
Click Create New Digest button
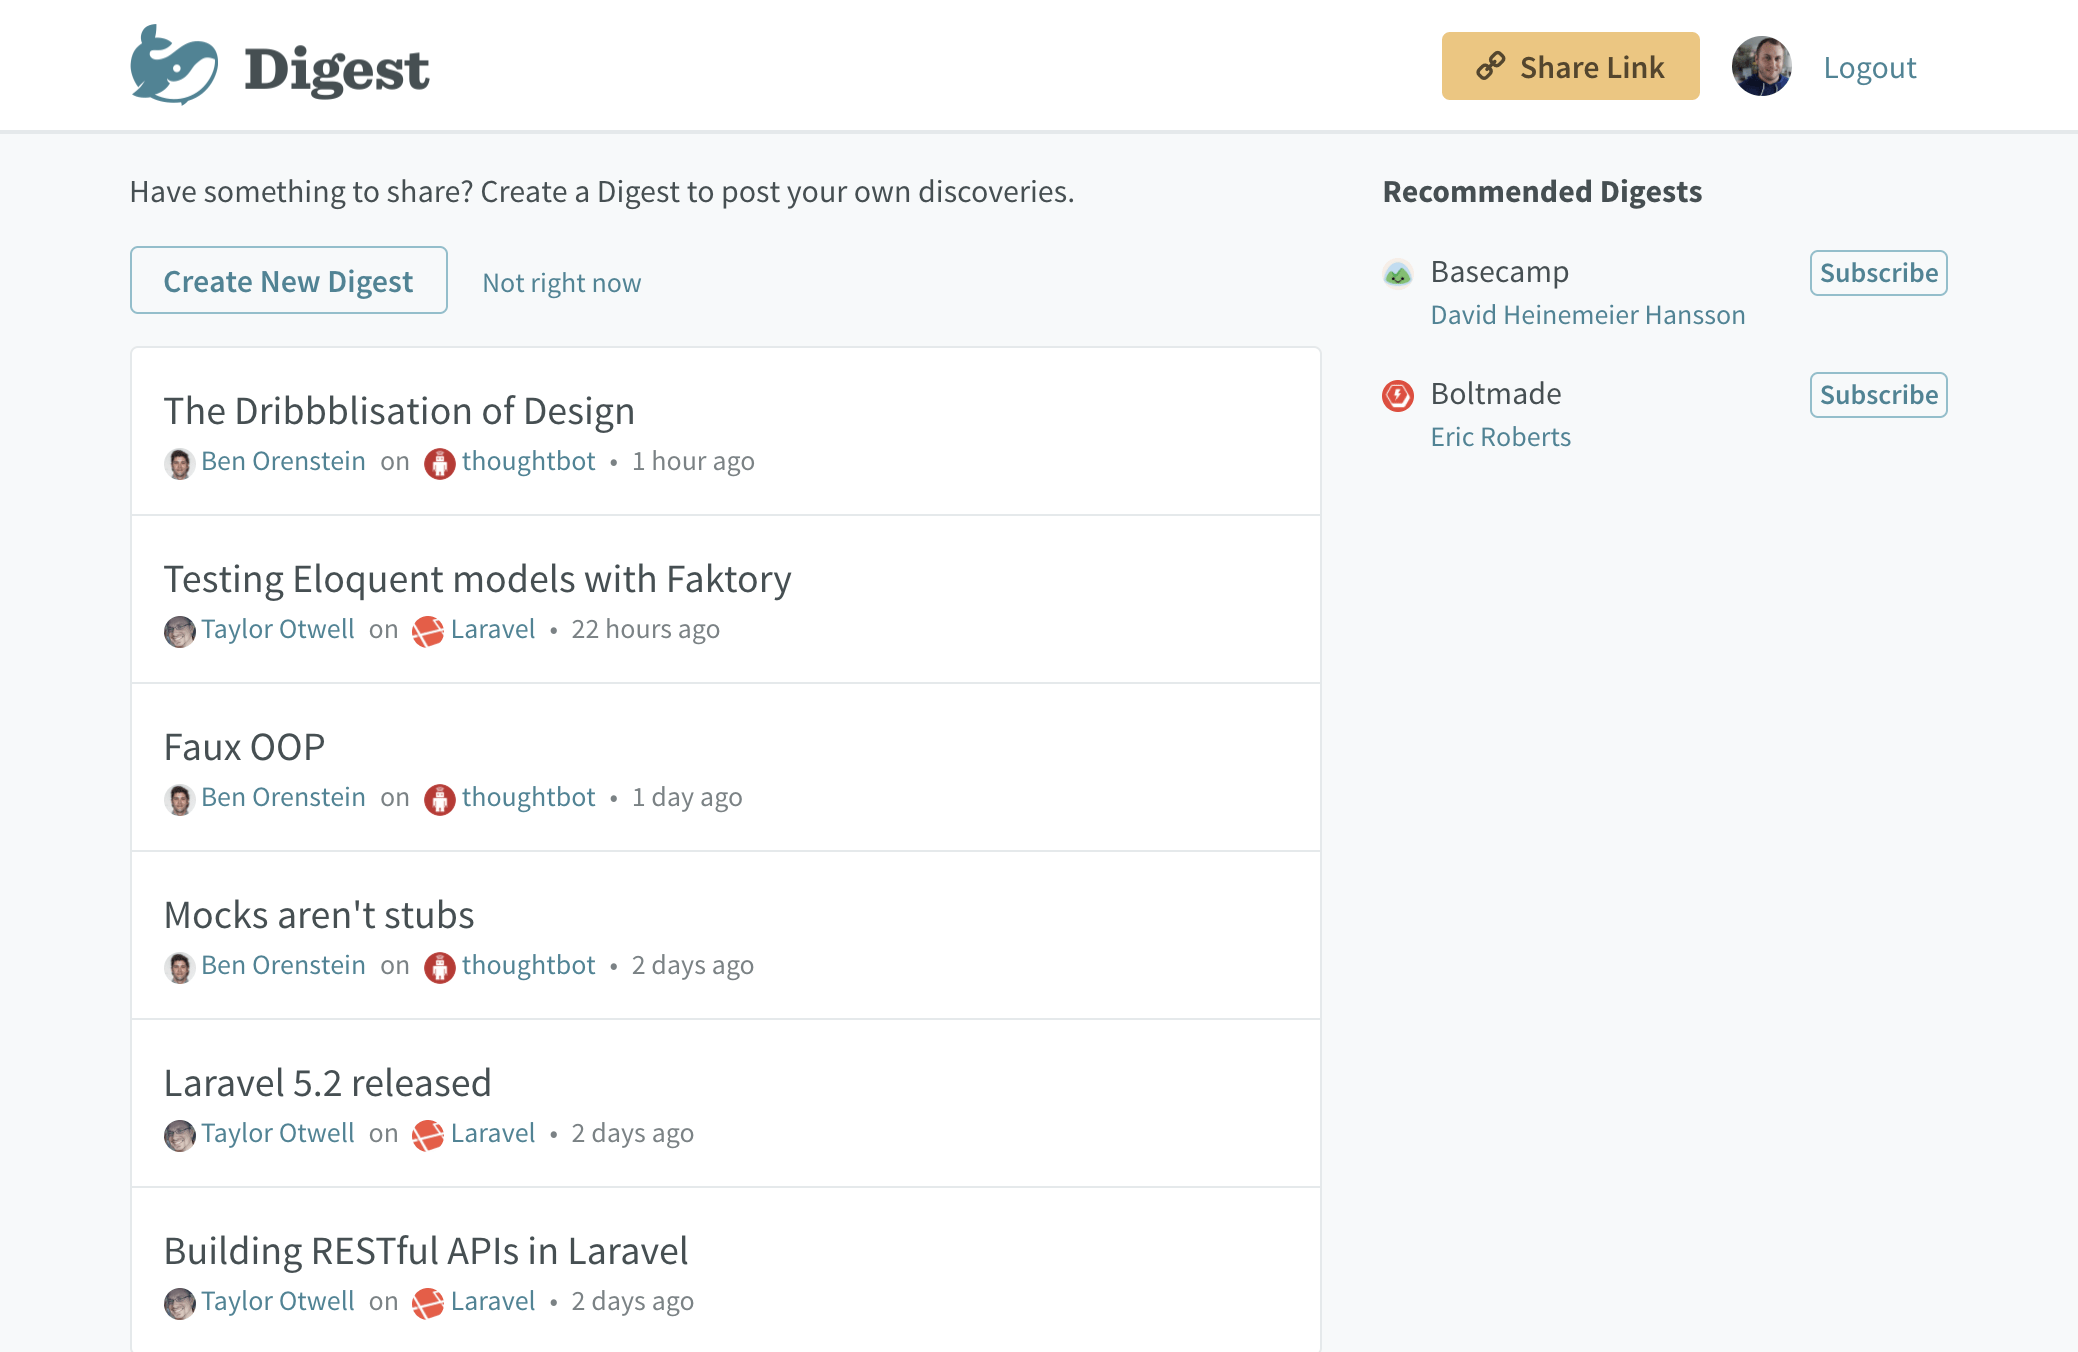(288, 280)
